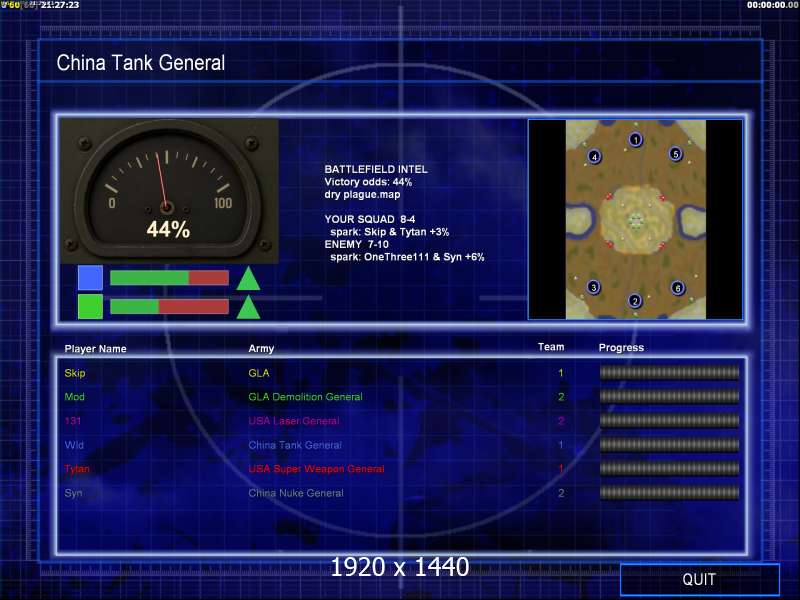
Task: Click the ENEMY 7-10 line
Action: point(357,244)
